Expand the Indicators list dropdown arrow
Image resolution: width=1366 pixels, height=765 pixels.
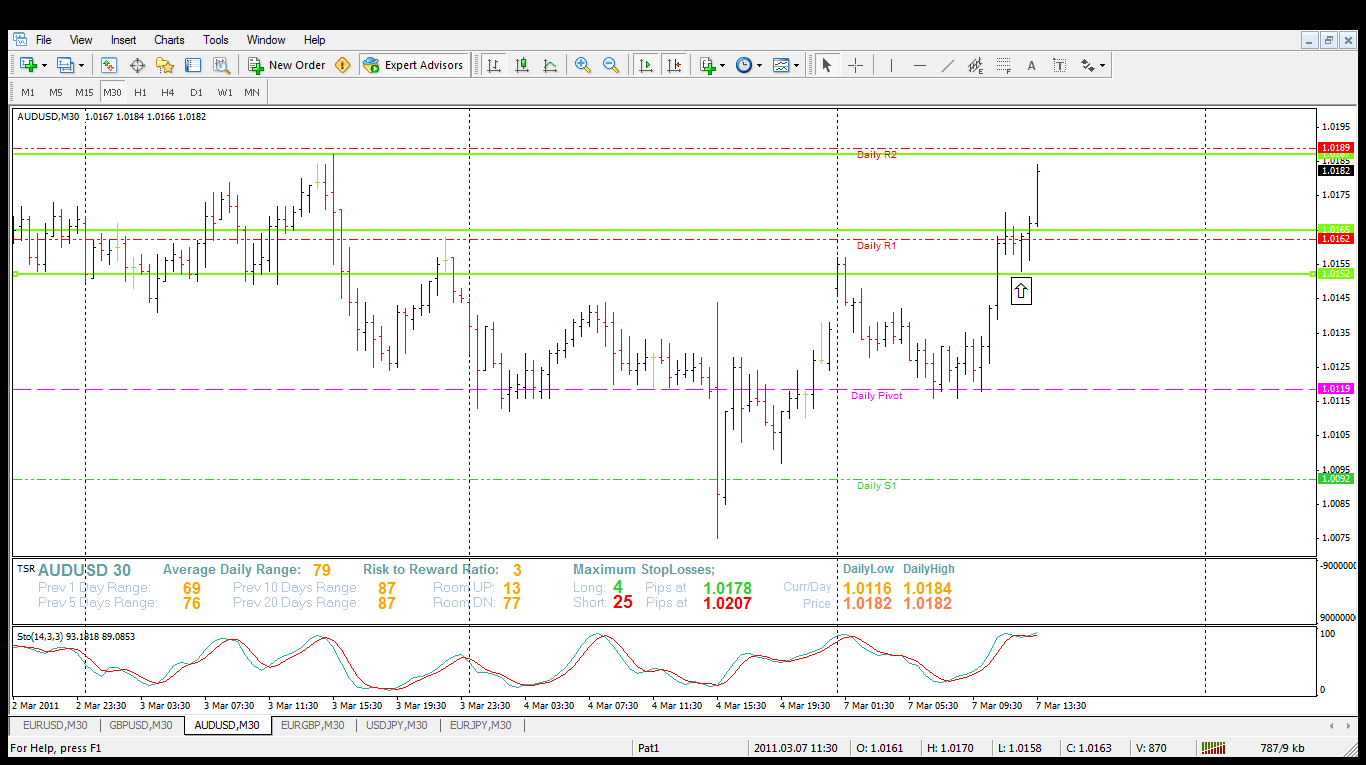click(x=723, y=65)
